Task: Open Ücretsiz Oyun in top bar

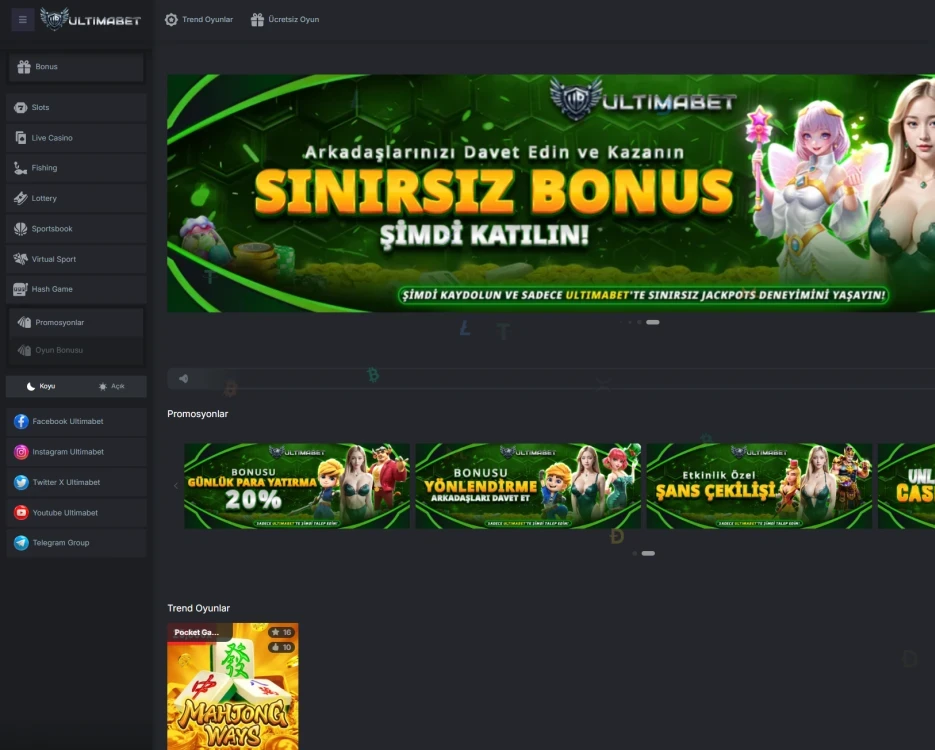Action: click(285, 20)
